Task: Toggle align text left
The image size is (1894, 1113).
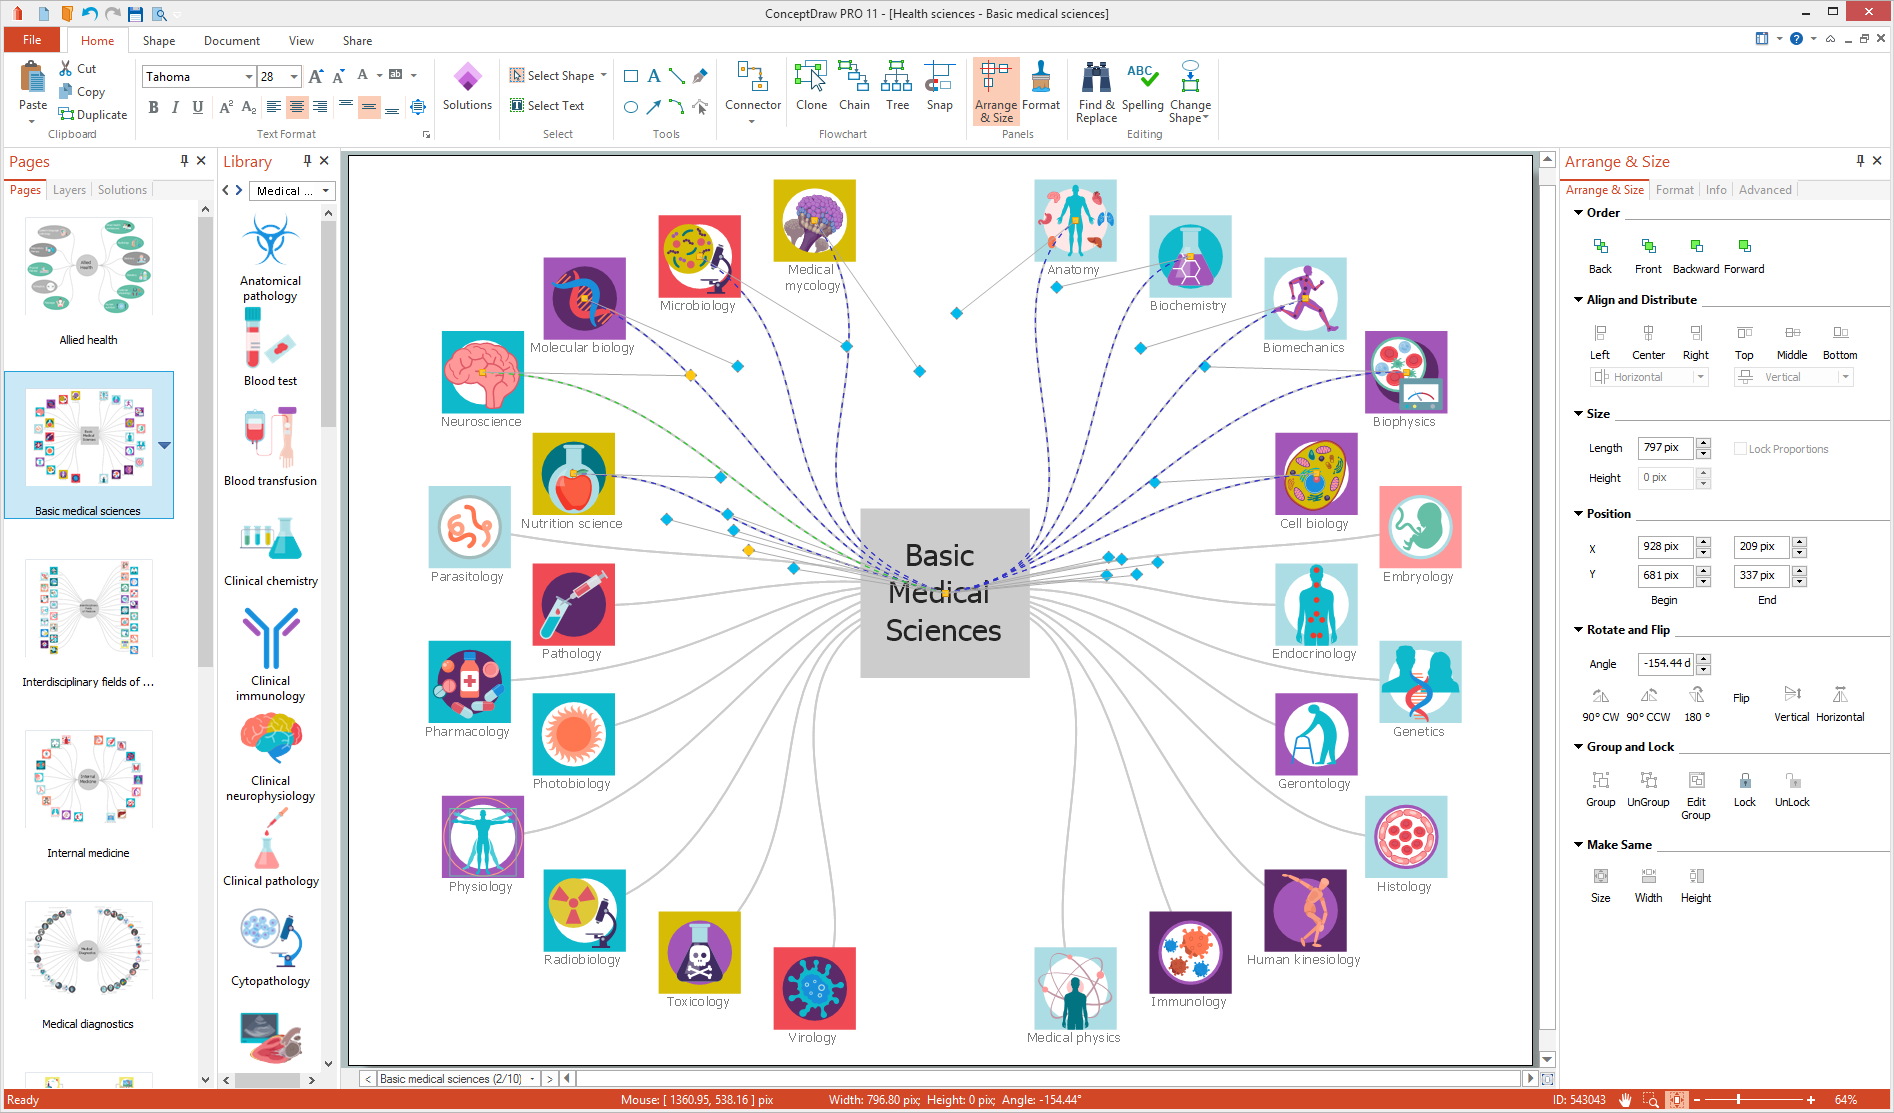Action: (x=274, y=107)
